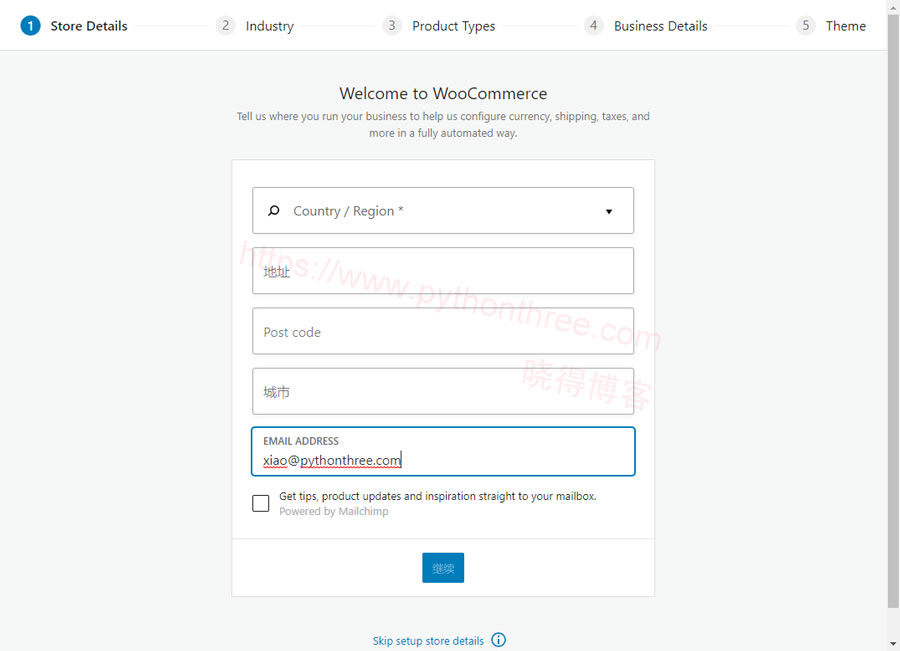Click the step 3 circle for Product Types
900x651 pixels.
(391, 26)
